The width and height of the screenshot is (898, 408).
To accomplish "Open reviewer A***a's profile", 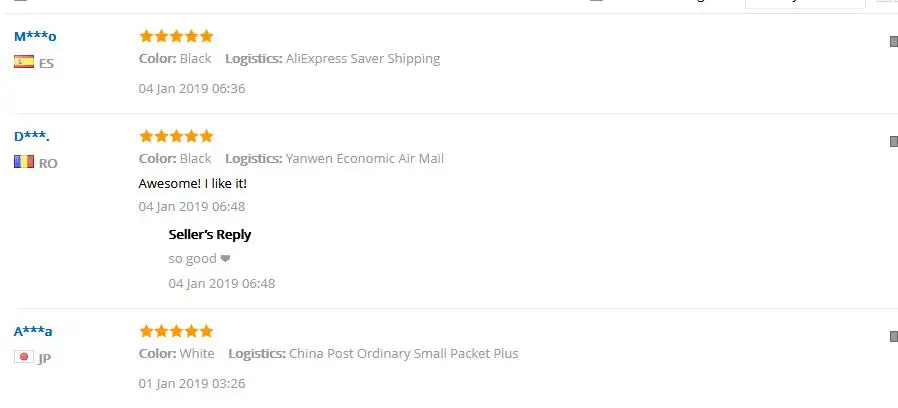I will [x=33, y=331].
